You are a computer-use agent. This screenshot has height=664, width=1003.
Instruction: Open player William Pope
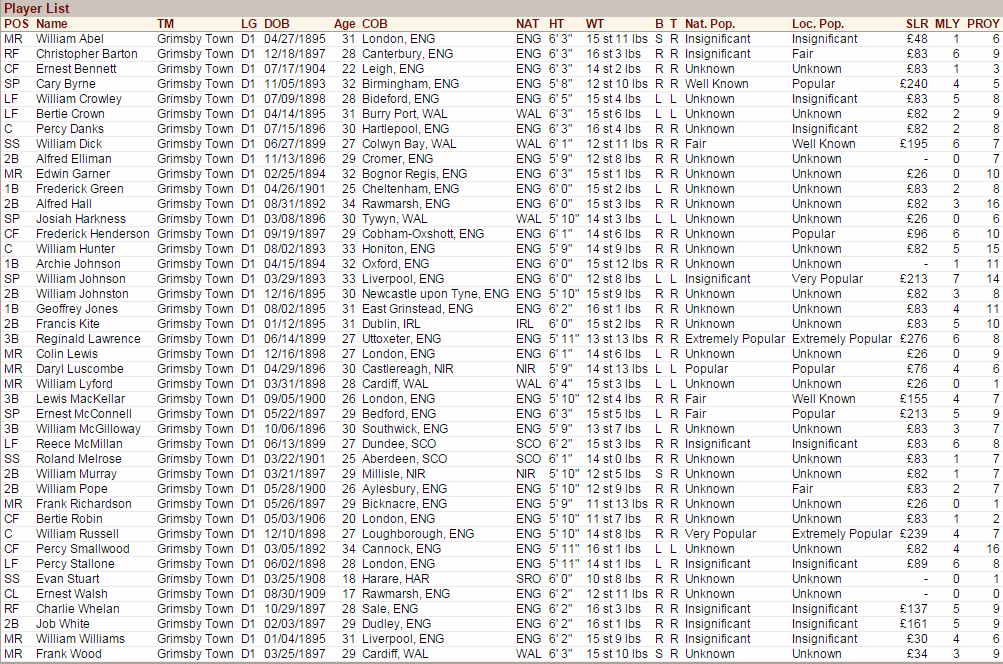click(x=72, y=489)
